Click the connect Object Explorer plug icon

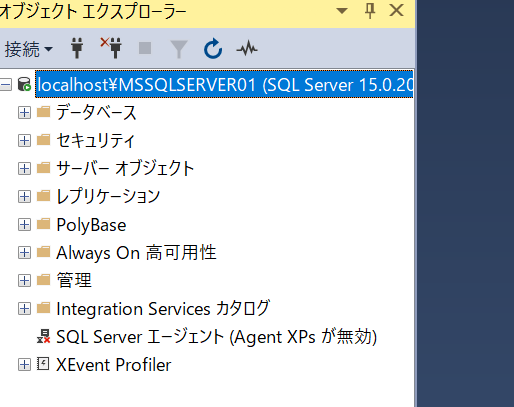pyautogui.click(x=77, y=49)
